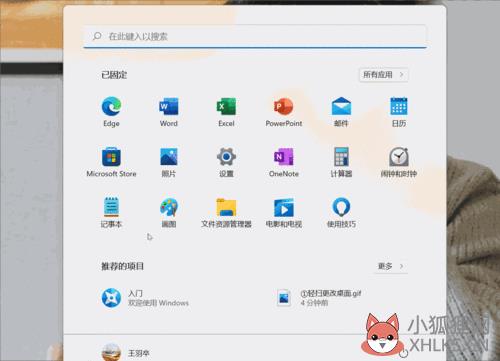This screenshot has width=500, height=361.
Task: Open 记事本 notepad
Action: click(111, 213)
